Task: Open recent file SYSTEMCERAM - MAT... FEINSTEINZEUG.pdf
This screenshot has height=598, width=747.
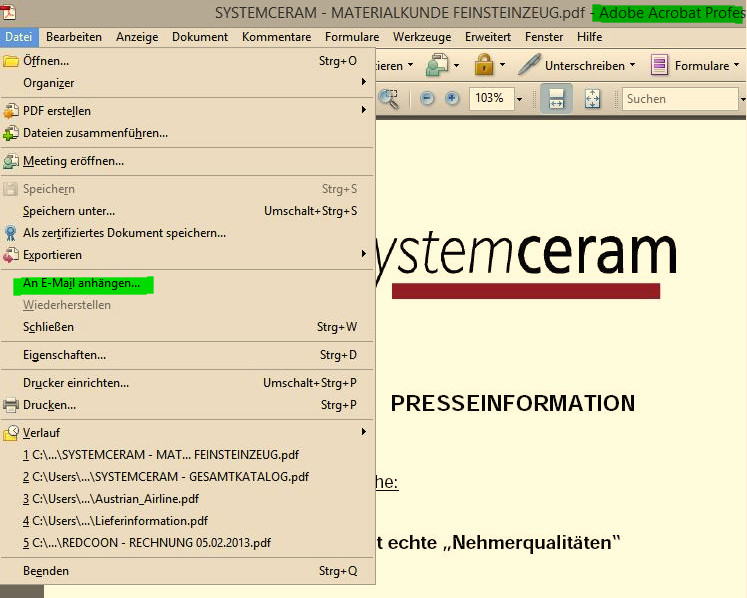Action: [187, 455]
